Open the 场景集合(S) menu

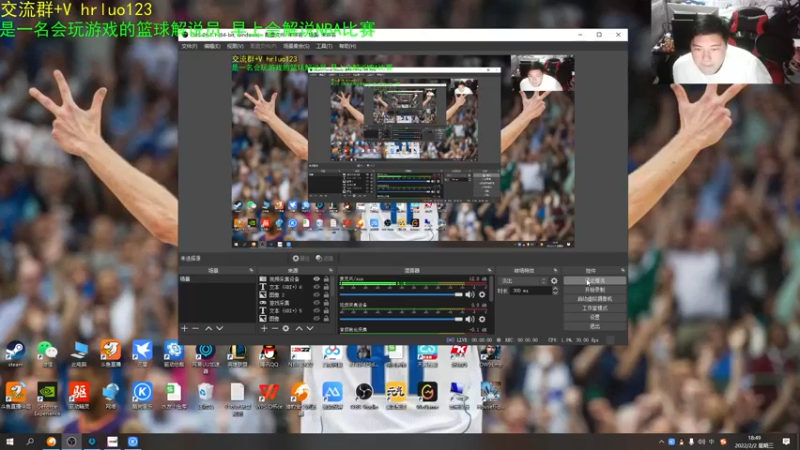pos(296,46)
